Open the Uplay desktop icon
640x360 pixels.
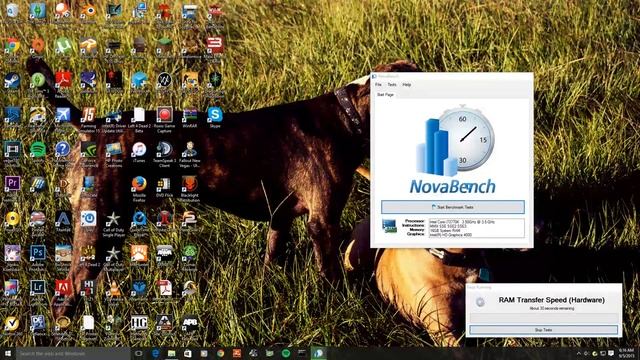[88, 219]
